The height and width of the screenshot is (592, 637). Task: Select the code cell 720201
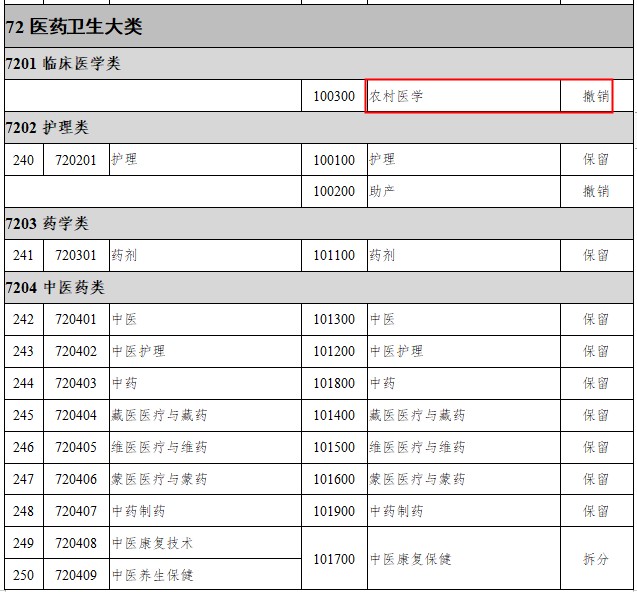tap(76, 160)
